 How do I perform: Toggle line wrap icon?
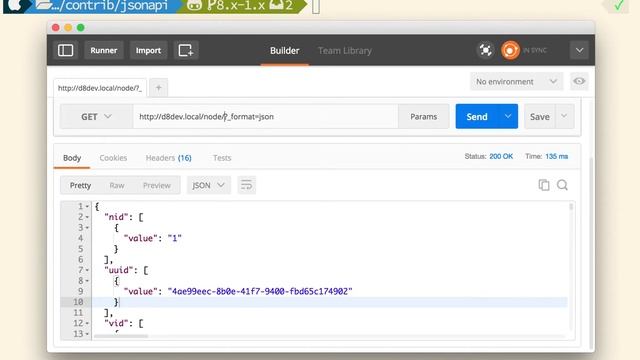[x=246, y=185]
